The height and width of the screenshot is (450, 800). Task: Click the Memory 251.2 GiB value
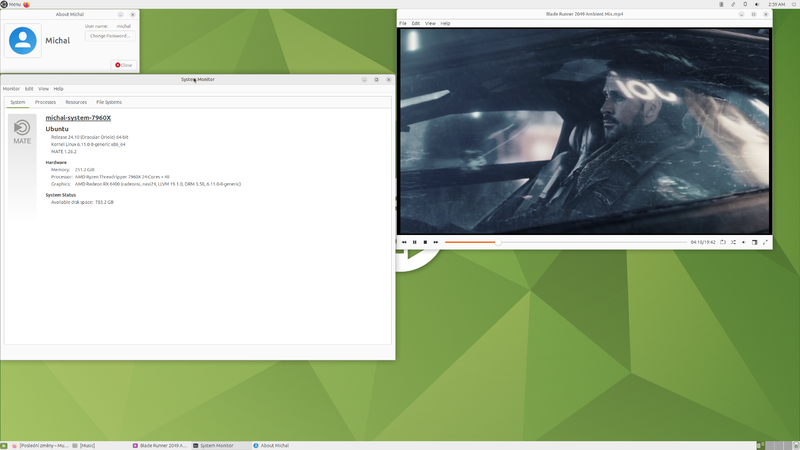pos(85,169)
